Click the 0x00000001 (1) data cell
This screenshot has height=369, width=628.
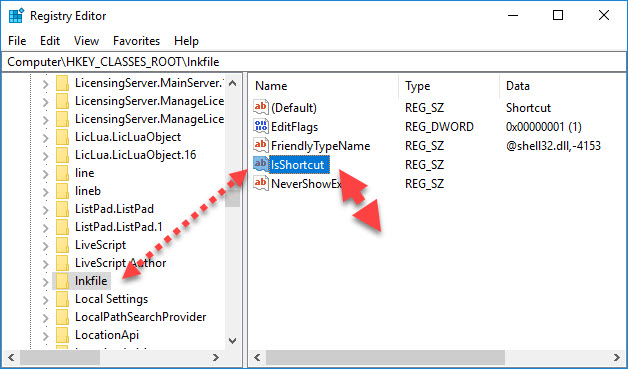click(x=543, y=127)
